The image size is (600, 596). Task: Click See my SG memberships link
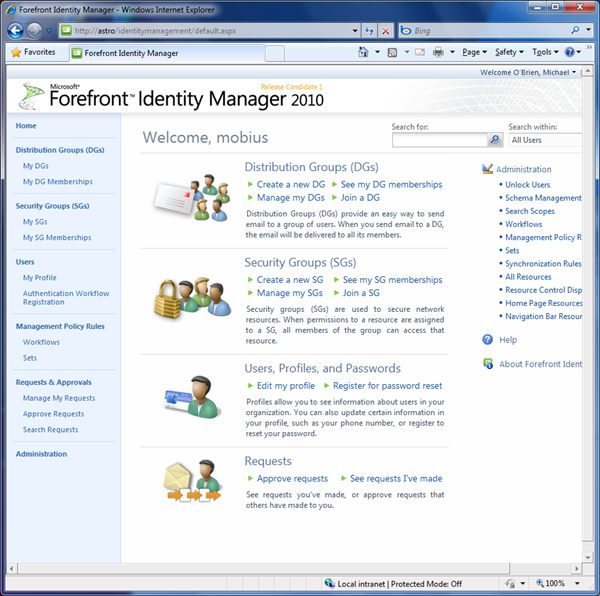click(x=392, y=280)
